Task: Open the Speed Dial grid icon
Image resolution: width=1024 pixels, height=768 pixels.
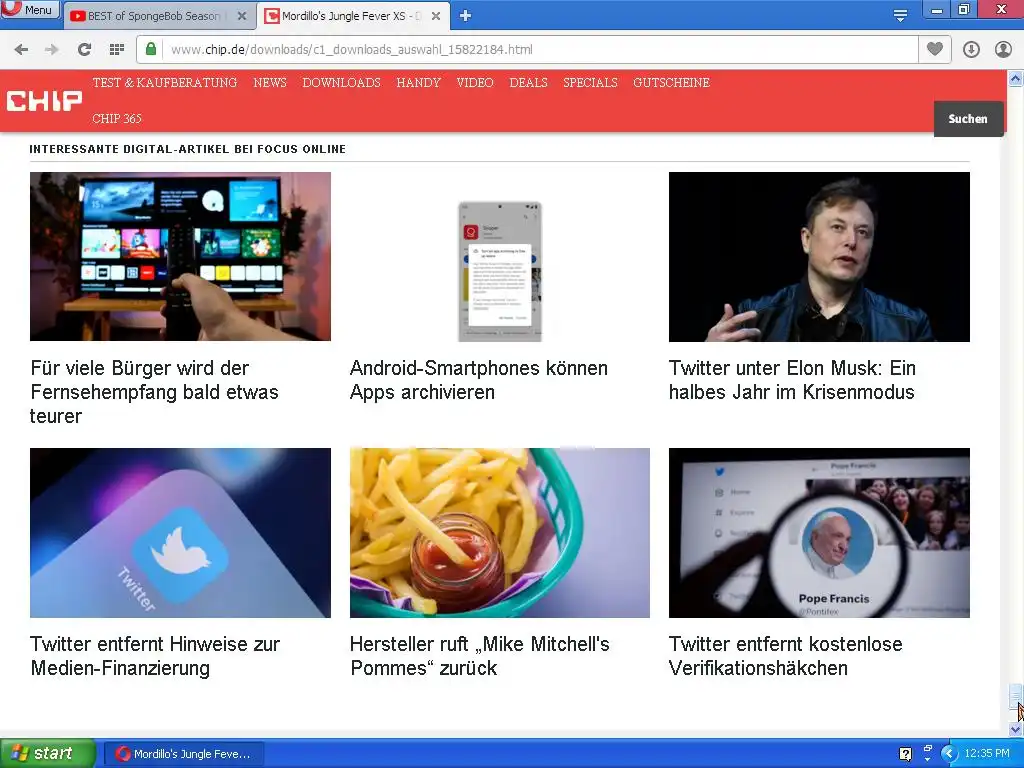Action: [116, 50]
